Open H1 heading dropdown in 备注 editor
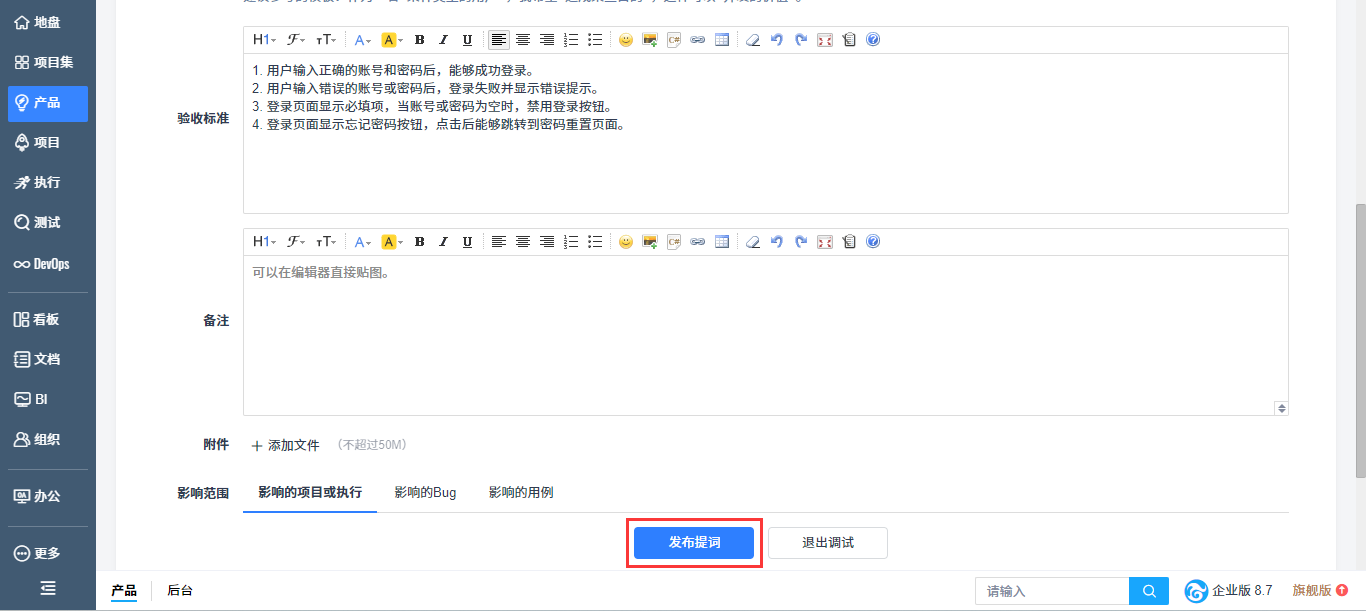This screenshot has width=1366, height=611. coord(264,242)
